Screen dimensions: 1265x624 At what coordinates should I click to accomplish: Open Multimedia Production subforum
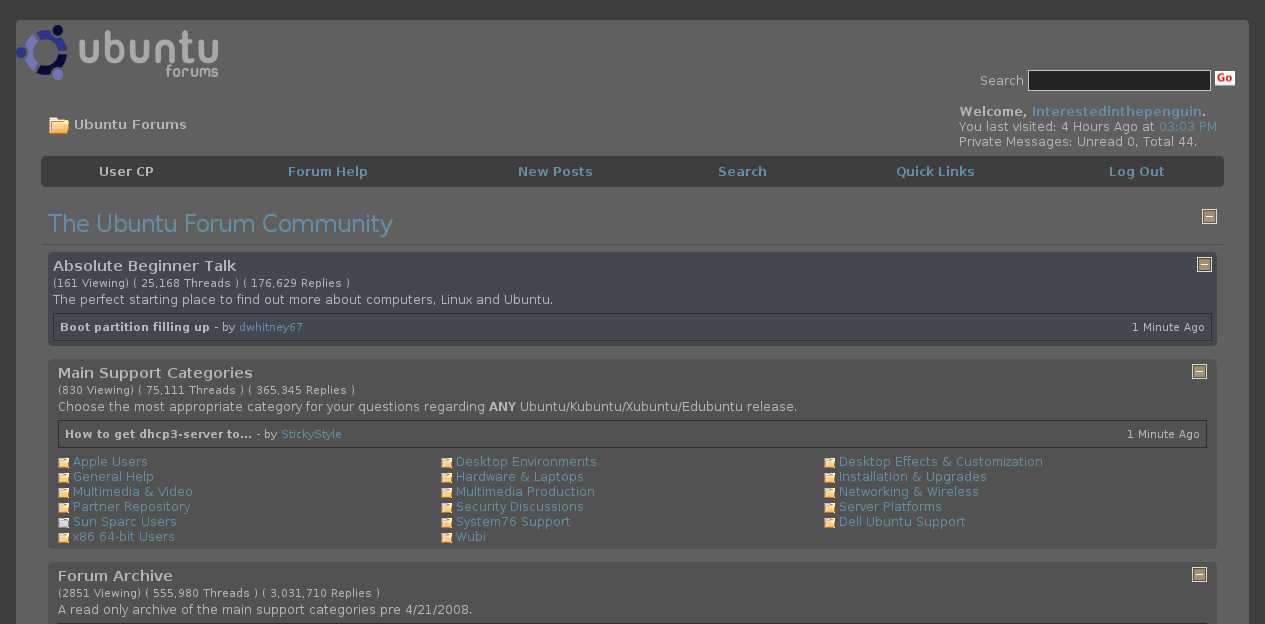[525, 492]
